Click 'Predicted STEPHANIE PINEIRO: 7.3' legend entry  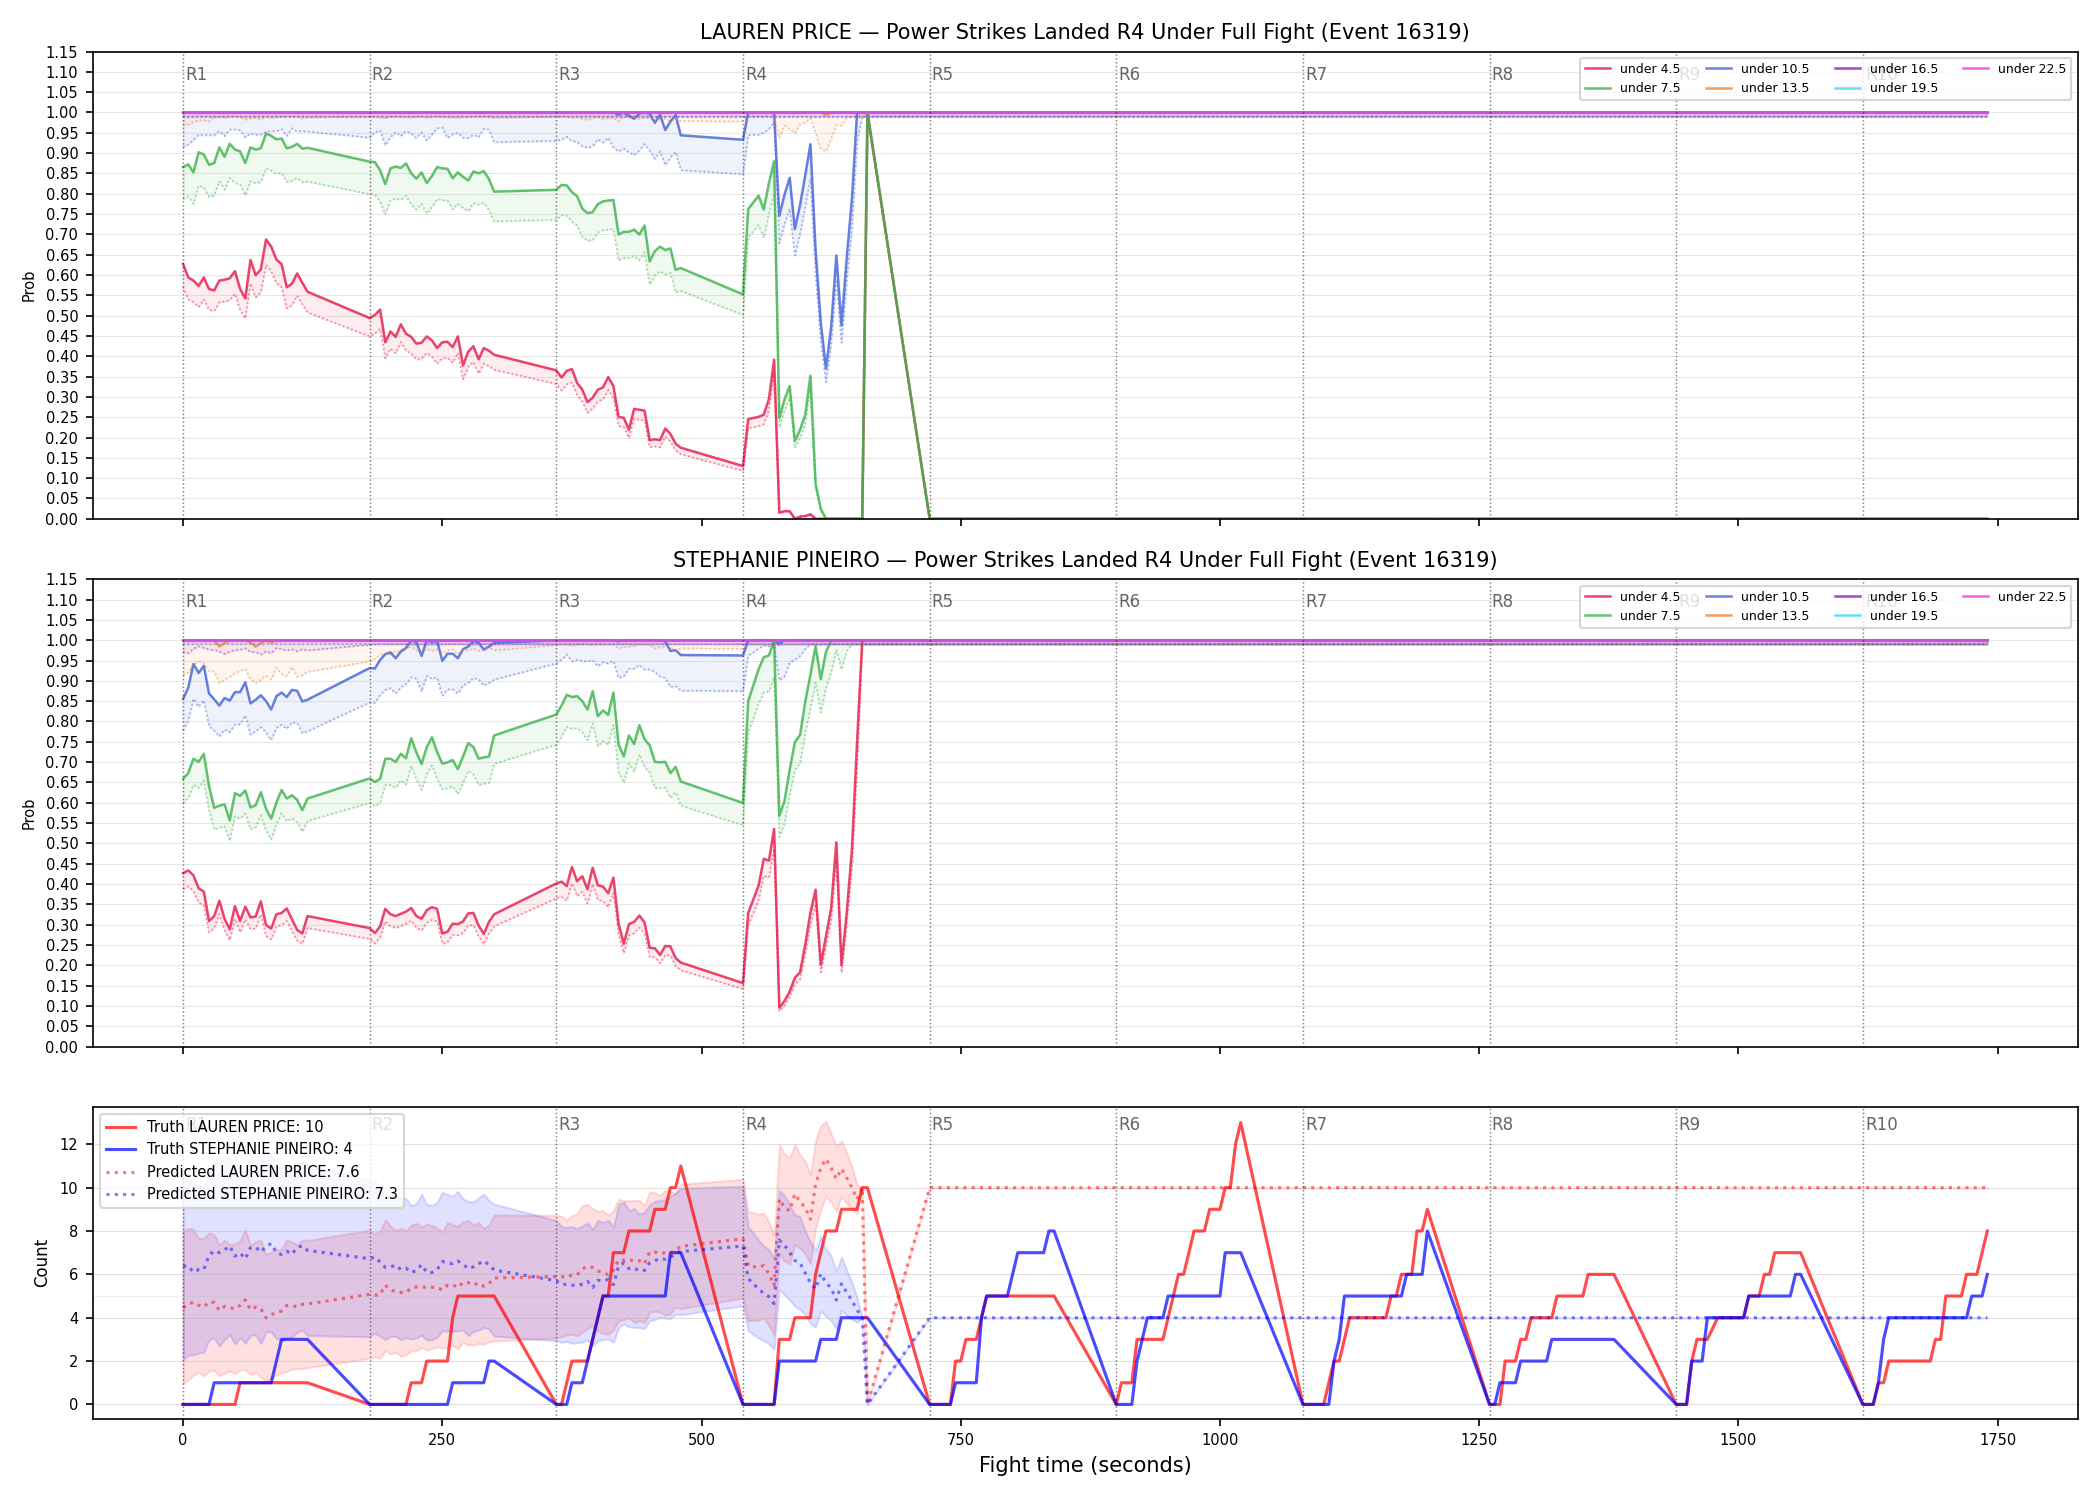(251, 1194)
